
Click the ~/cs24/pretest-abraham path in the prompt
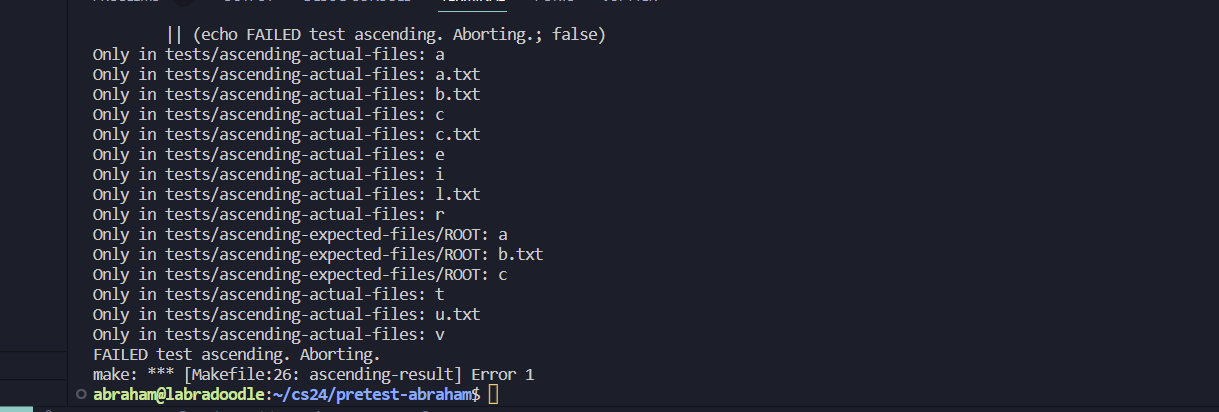coord(375,395)
